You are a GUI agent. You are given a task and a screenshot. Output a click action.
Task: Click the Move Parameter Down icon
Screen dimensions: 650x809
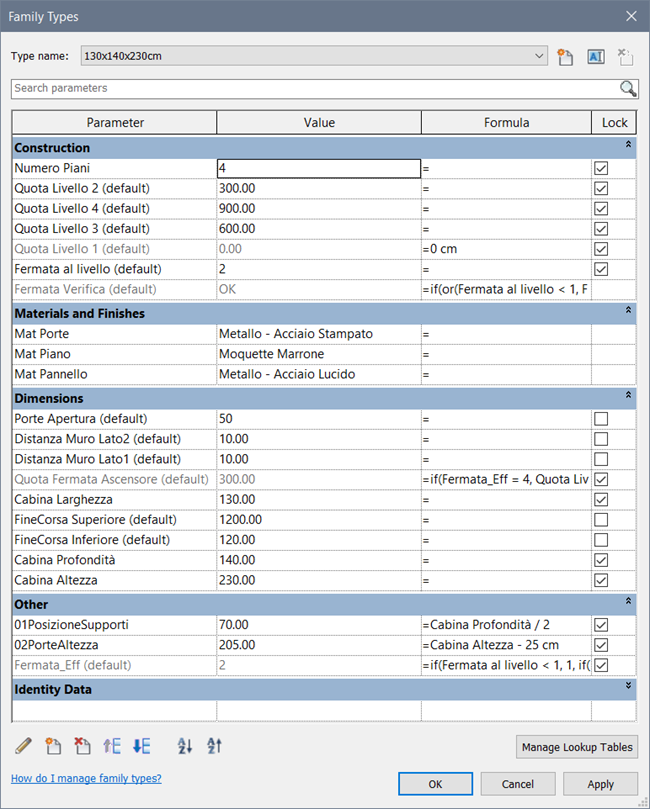141,746
